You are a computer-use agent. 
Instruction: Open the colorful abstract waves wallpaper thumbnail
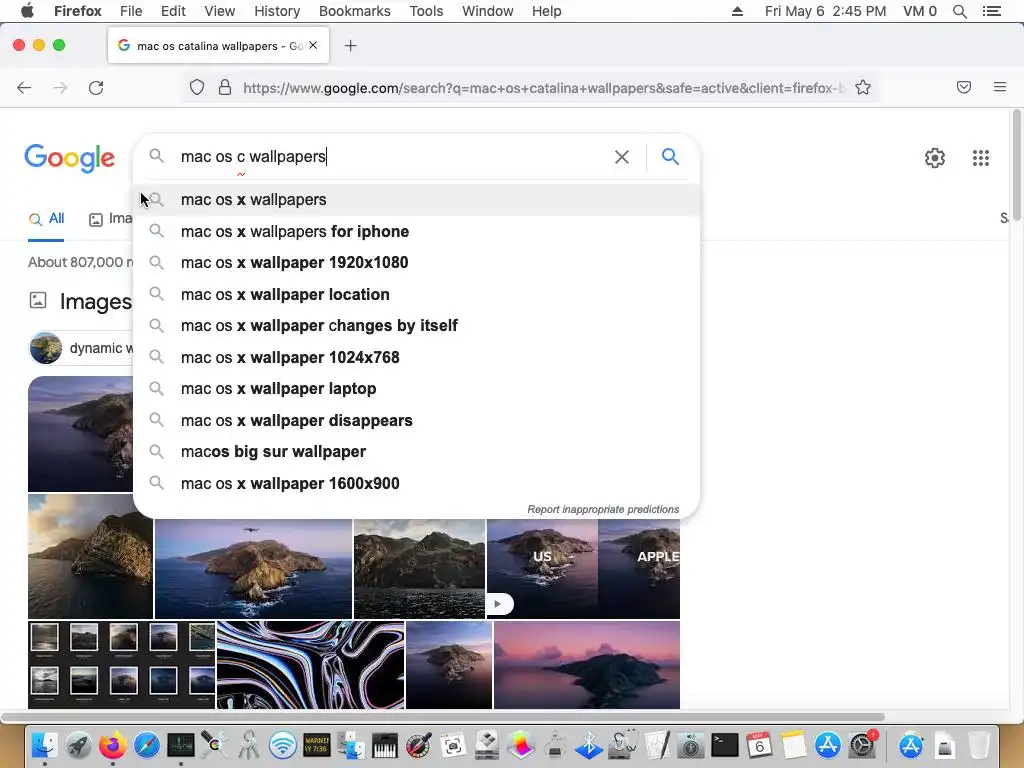click(x=310, y=665)
